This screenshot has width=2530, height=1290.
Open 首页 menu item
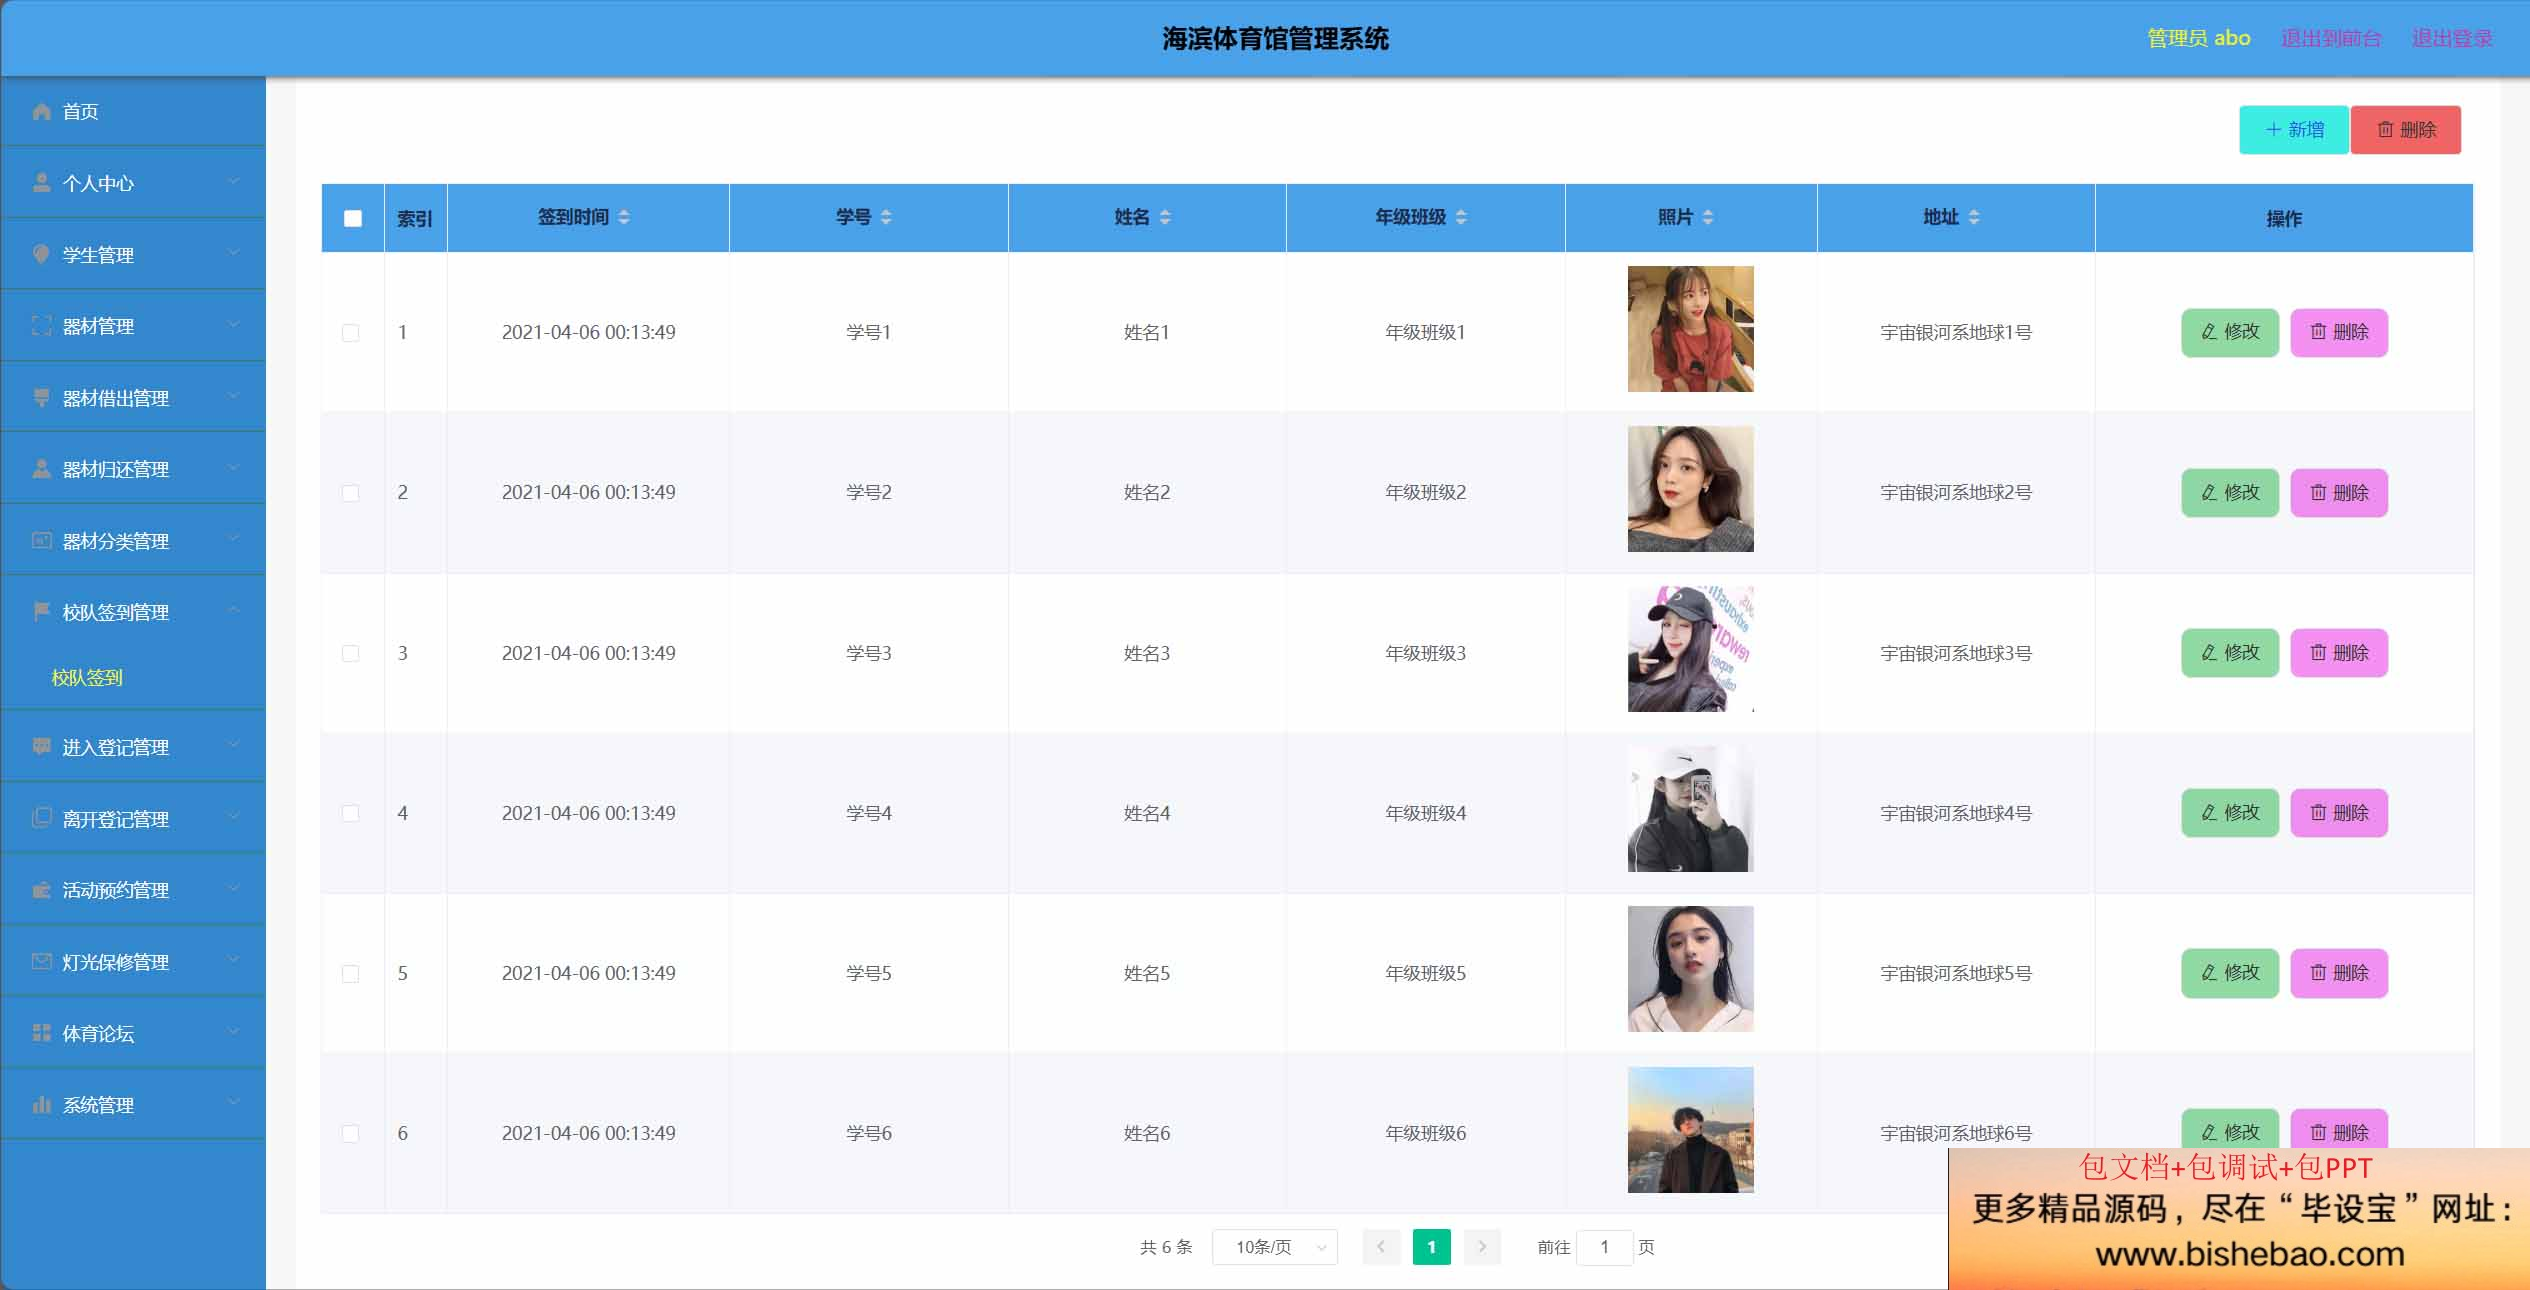click(x=133, y=111)
